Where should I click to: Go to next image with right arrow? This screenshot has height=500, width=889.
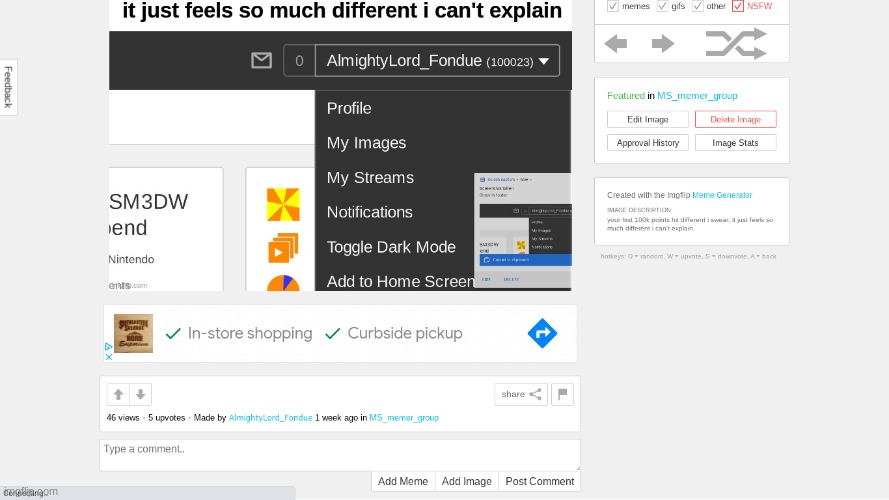pyautogui.click(x=663, y=43)
